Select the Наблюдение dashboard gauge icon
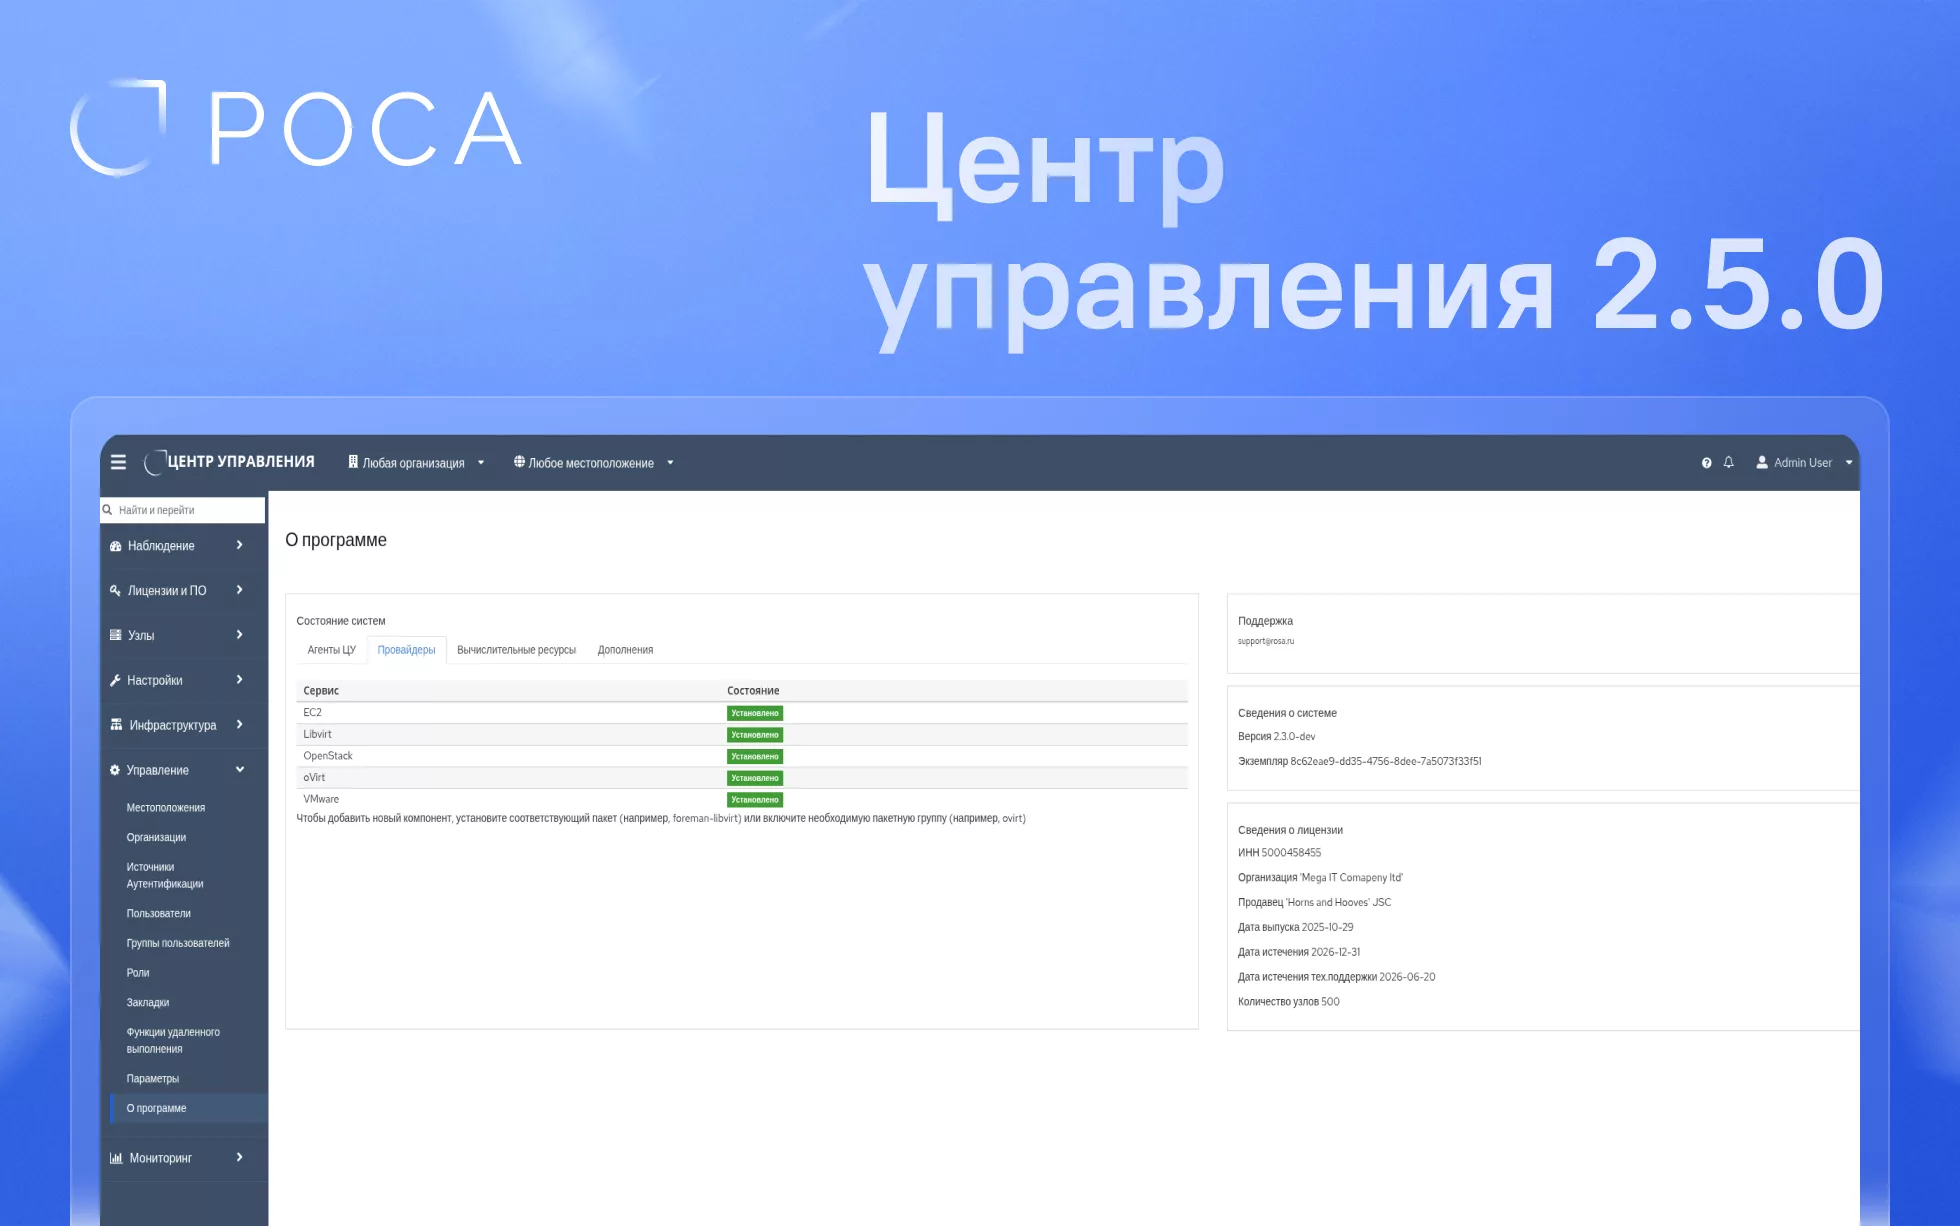 tap(114, 545)
